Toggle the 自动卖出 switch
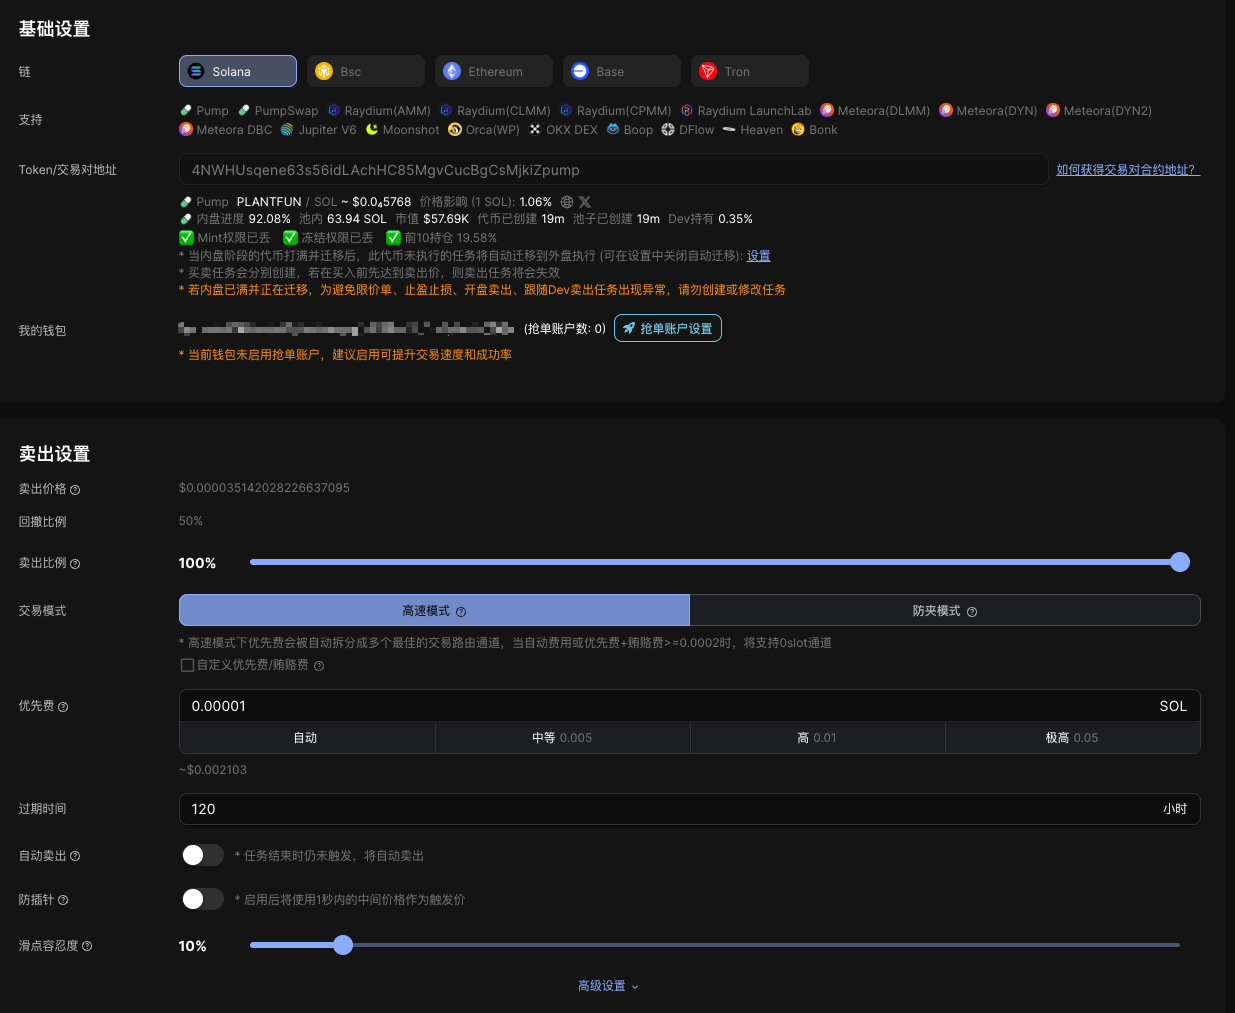1235x1013 pixels. pyautogui.click(x=202, y=855)
